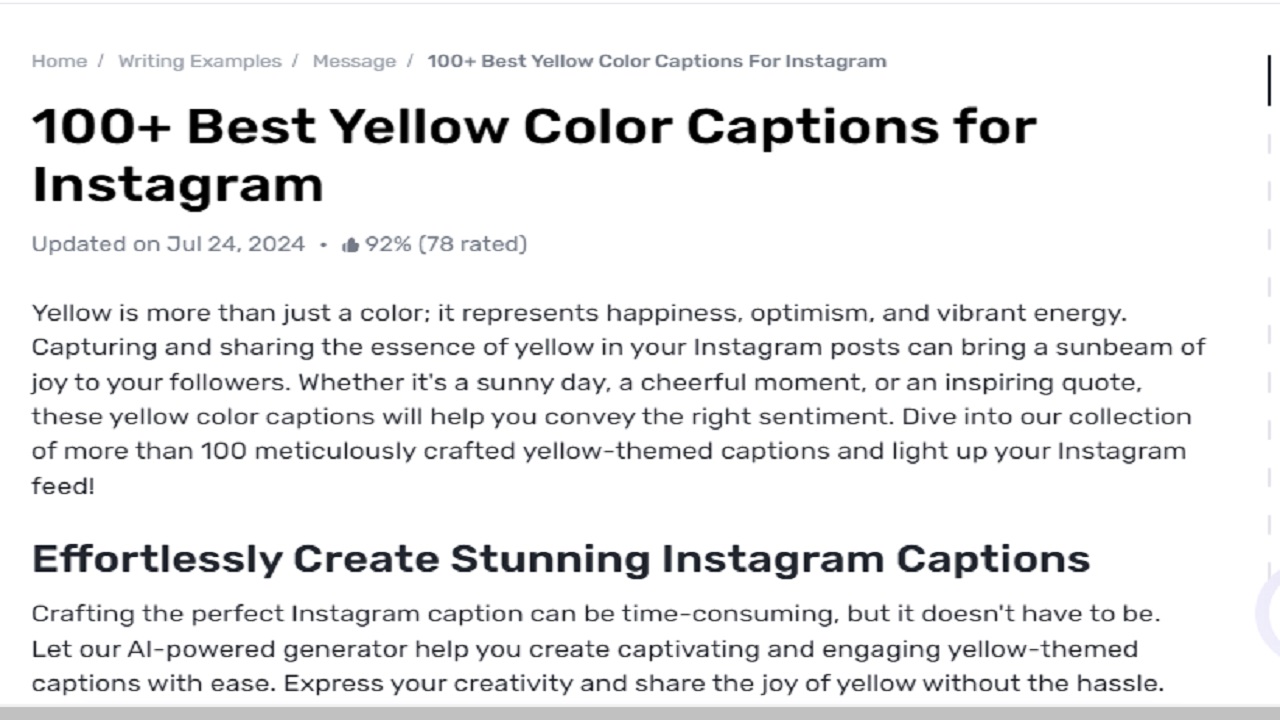The width and height of the screenshot is (1280, 720).
Task: Click the first breadcrumb slash separator
Action: pyautogui.click(x=99, y=61)
